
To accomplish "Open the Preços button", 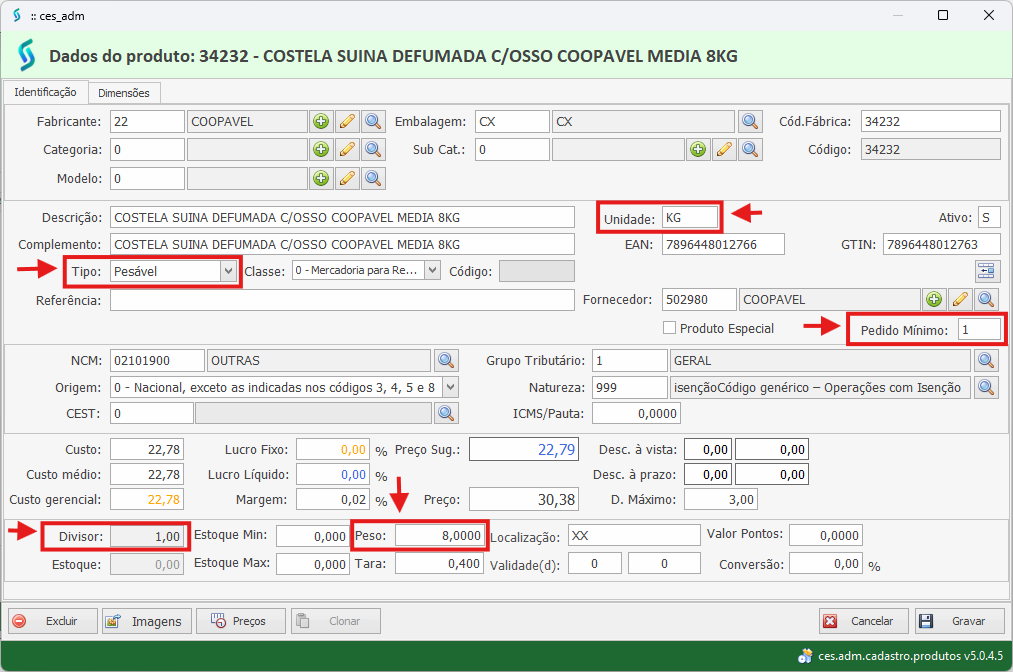I will tap(240, 621).
